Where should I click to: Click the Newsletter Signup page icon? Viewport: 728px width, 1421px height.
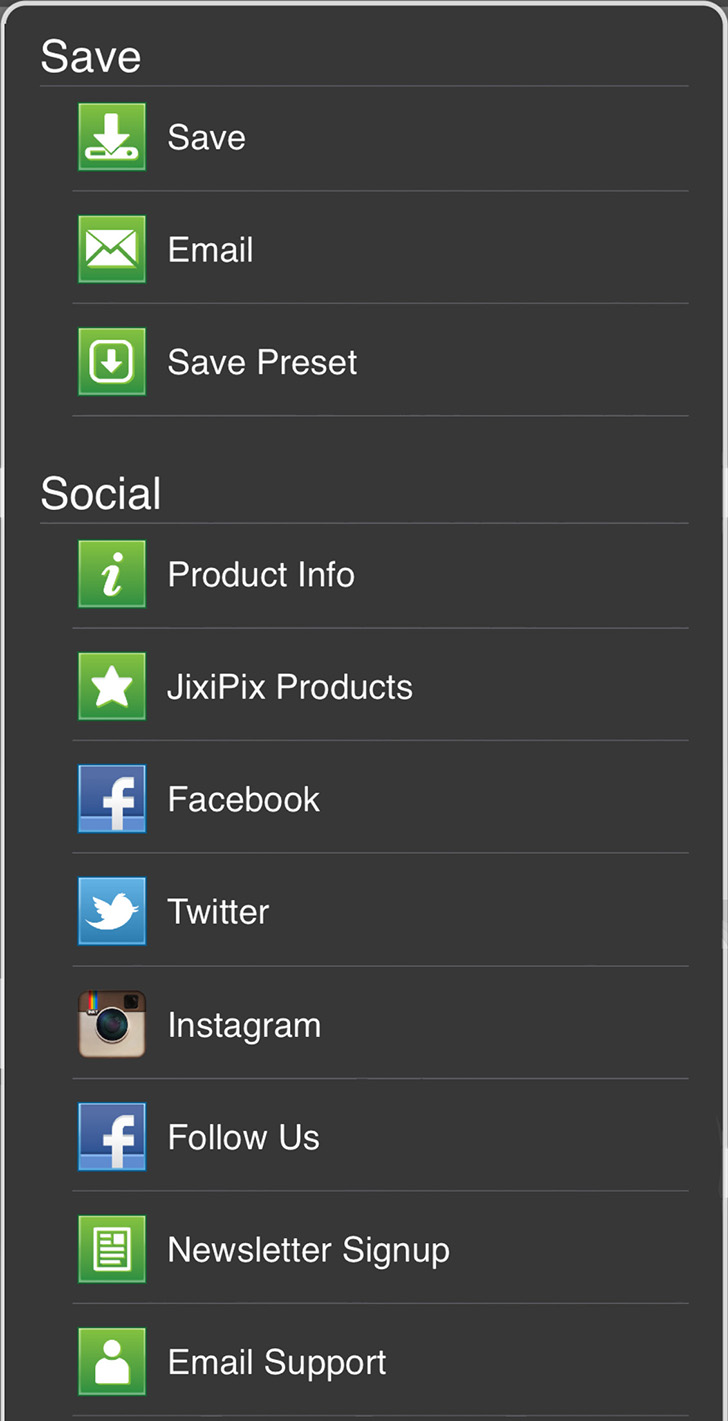pyautogui.click(x=112, y=1249)
